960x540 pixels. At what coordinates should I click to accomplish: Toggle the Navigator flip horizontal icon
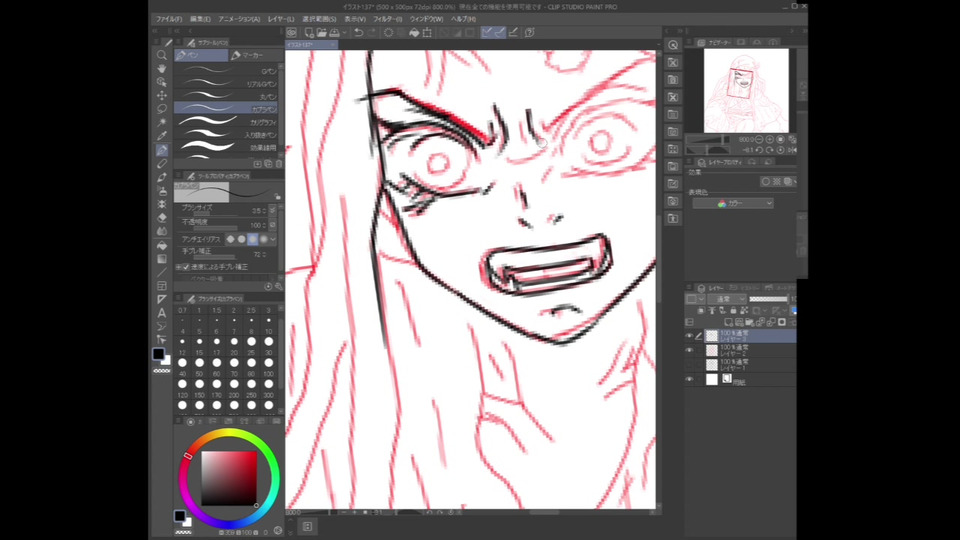793,150
